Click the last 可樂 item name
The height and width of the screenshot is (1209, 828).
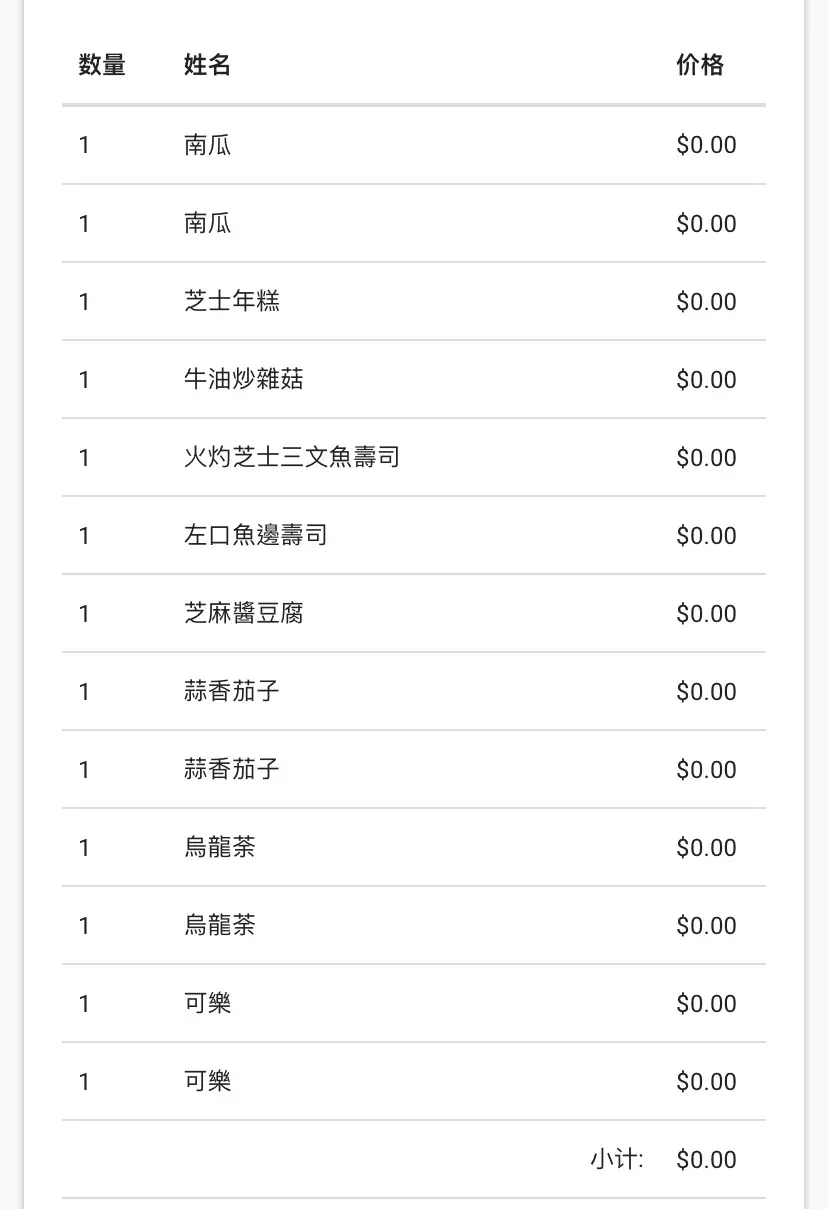(208, 1081)
